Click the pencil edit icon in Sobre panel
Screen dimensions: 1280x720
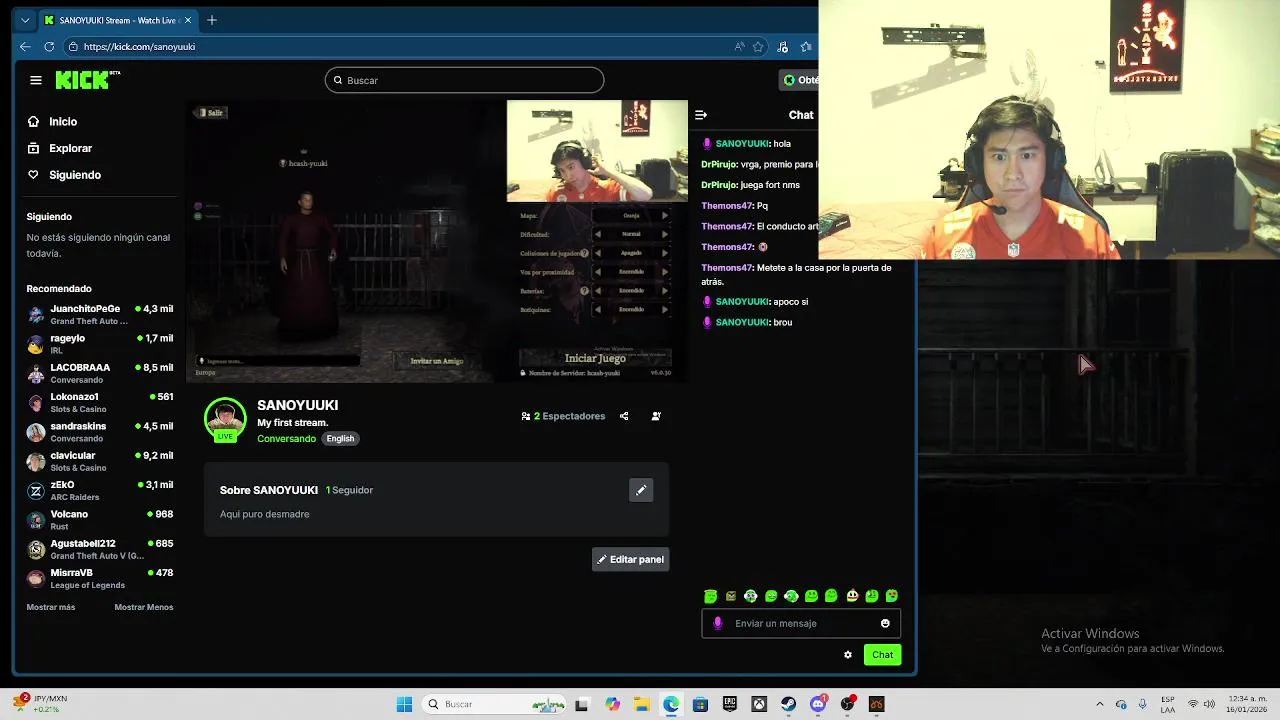coord(641,490)
